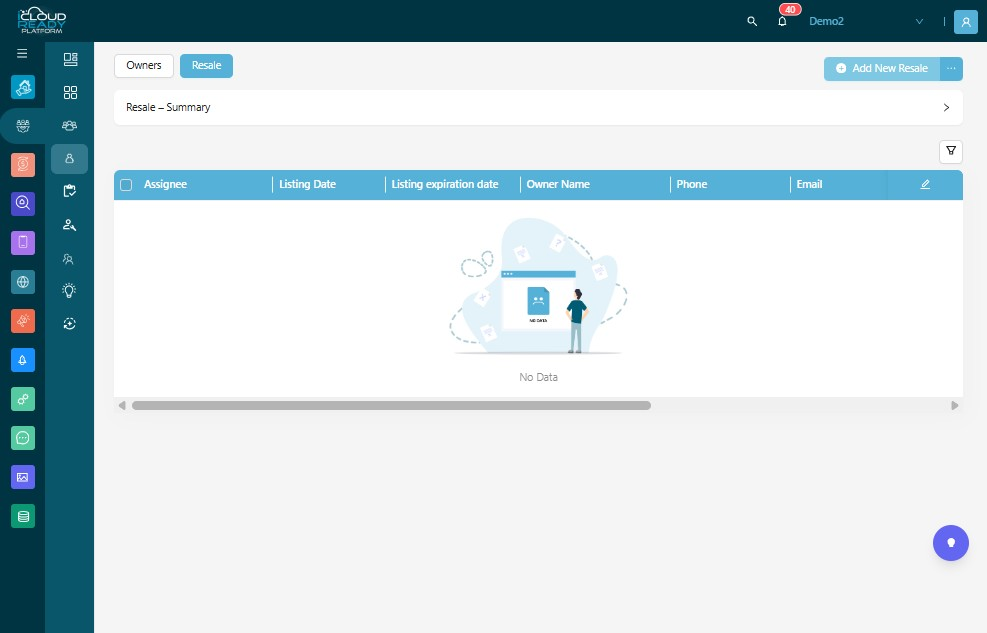Click the edit columns pencil icon

925,184
